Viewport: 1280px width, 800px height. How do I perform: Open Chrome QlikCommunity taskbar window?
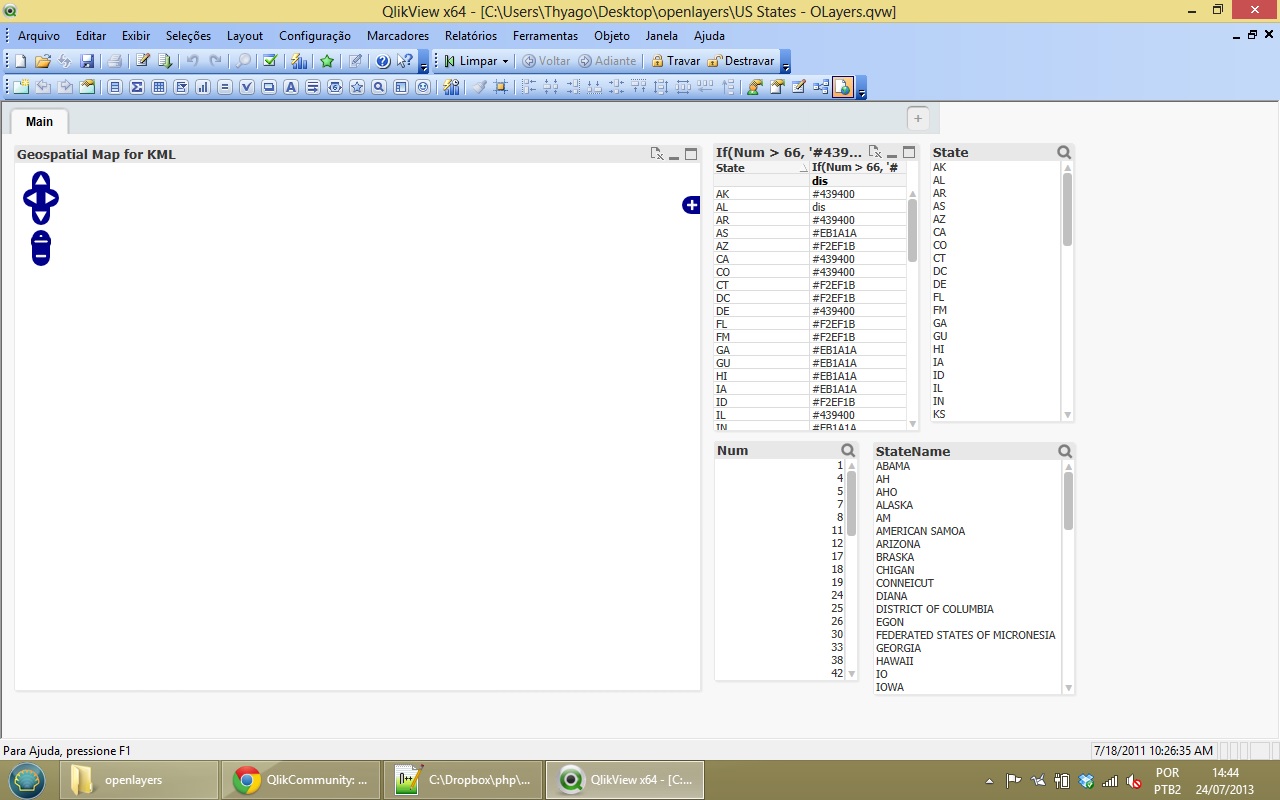click(300, 780)
